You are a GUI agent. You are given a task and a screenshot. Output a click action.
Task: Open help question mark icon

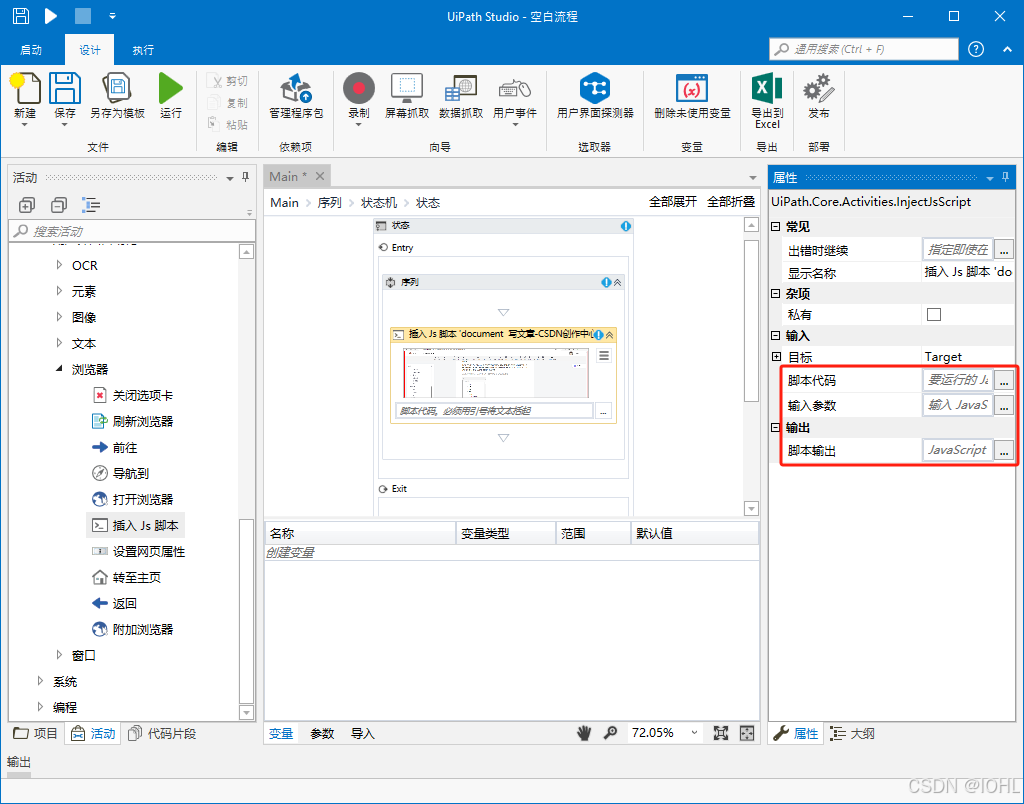tap(976, 49)
